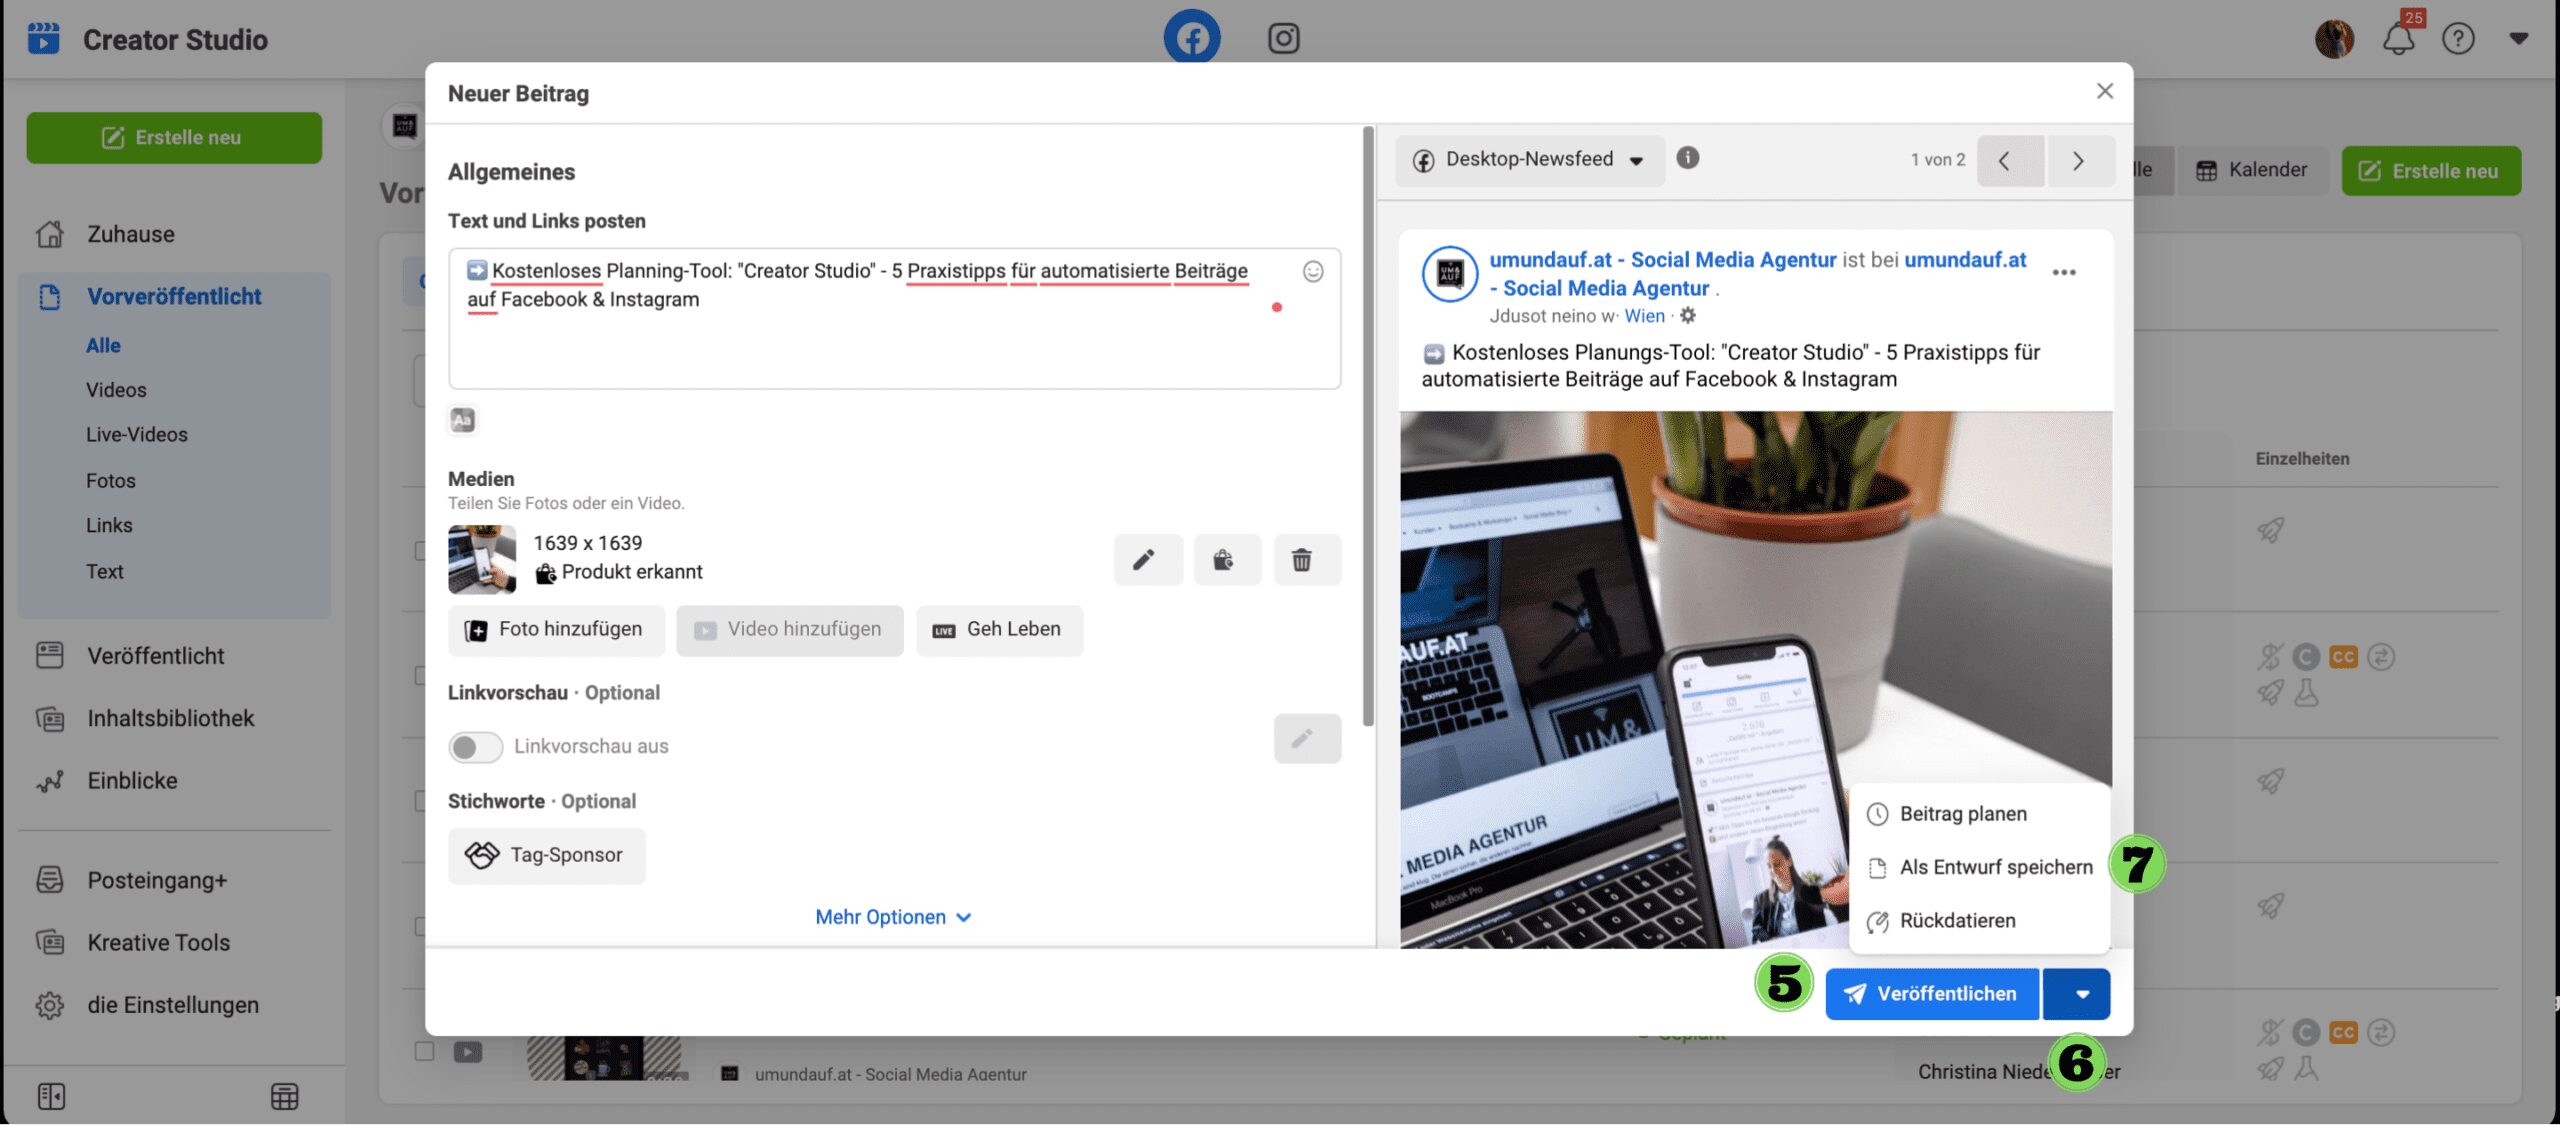
Task: Click the profile avatar in top bar
Action: 2334,39
